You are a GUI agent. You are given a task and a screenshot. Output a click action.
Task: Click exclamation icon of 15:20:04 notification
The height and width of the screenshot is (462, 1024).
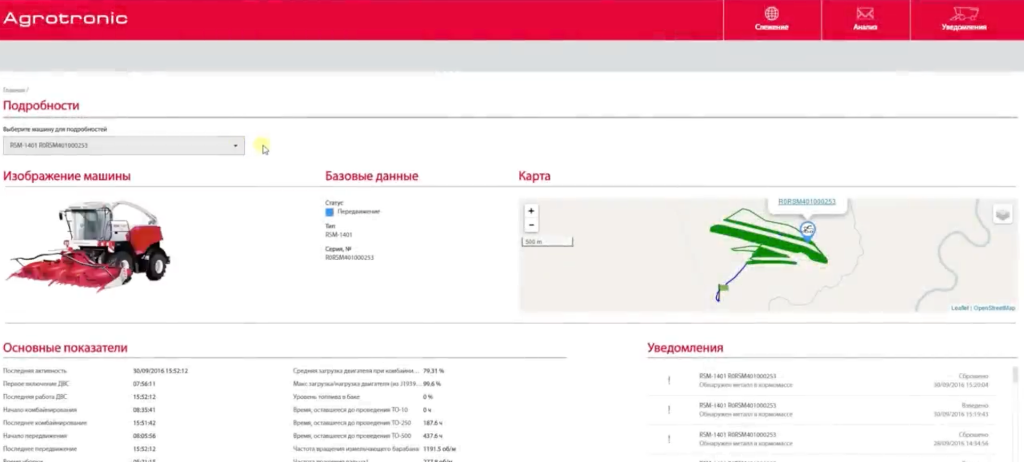668,380
